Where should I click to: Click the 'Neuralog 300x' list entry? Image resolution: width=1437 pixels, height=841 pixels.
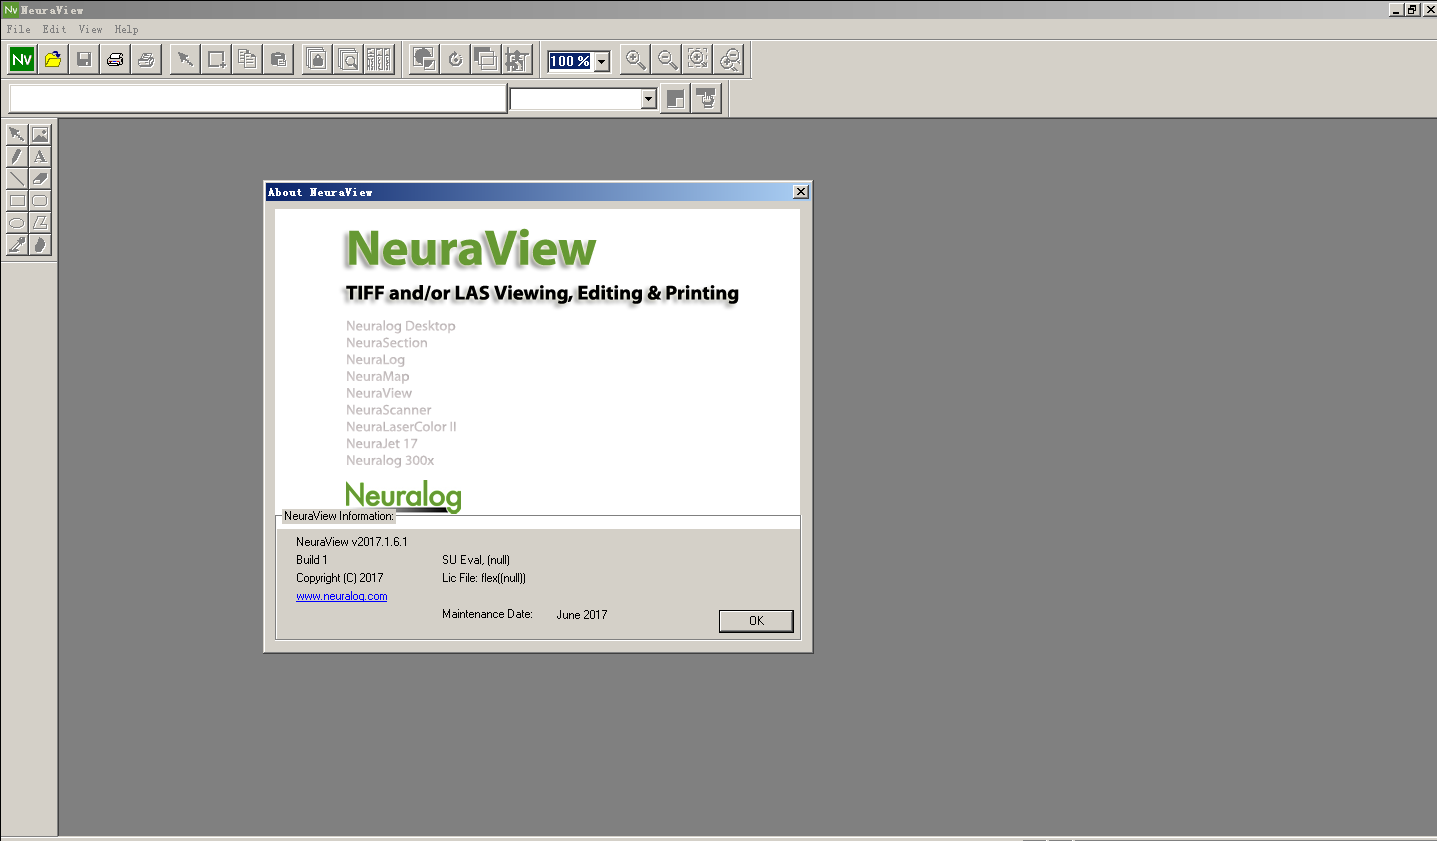coord(390,461)
